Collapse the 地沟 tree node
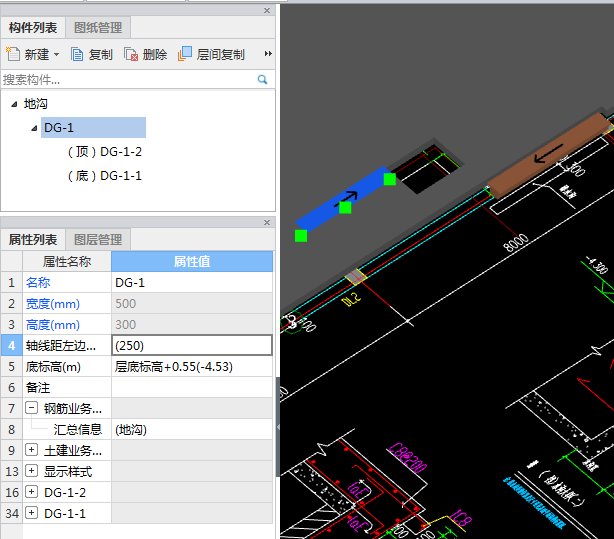This screenshot has width=614, height=539. tap(14, 104)
